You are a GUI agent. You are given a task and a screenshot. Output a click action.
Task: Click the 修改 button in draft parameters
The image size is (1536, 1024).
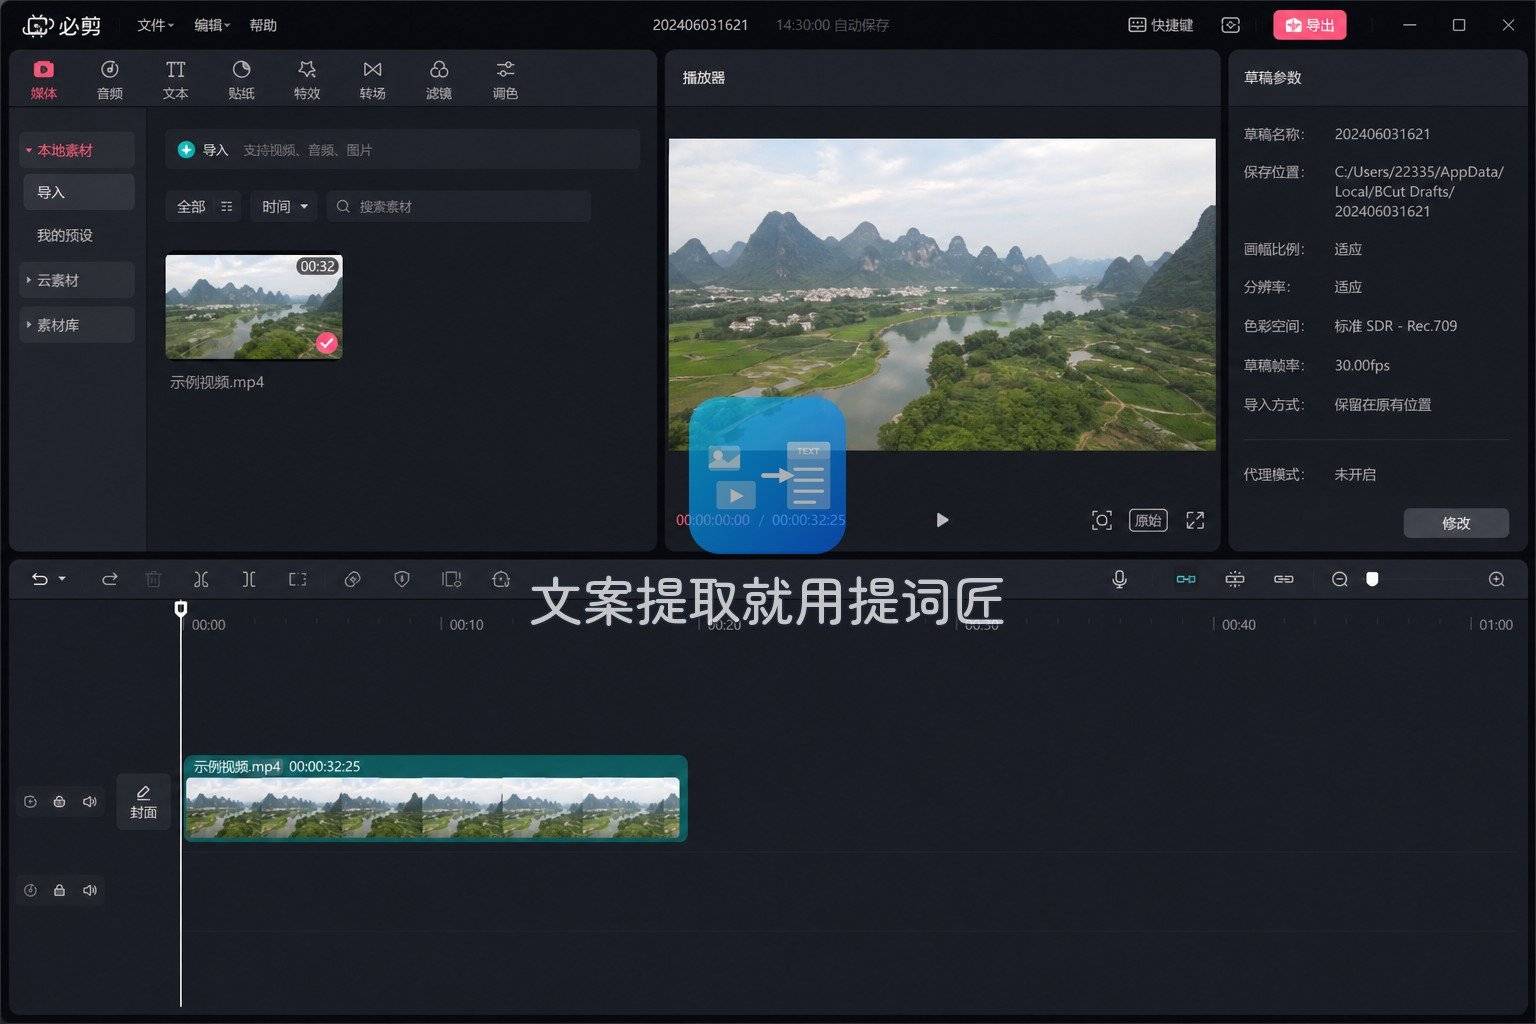click(1456, 523)
